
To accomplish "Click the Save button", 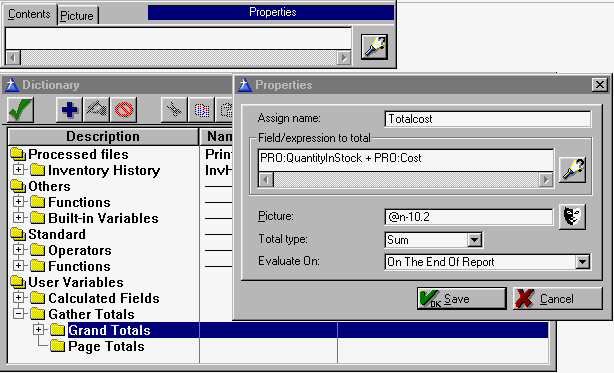I will (x=462, y=299).
